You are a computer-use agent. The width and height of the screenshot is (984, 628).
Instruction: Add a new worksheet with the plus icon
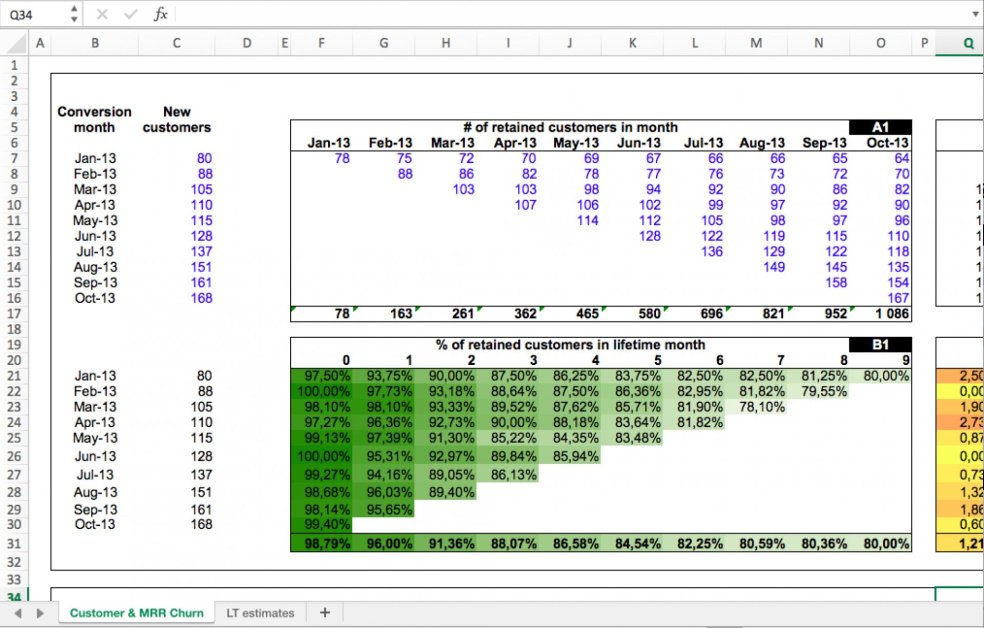click(x=324, y=612)
